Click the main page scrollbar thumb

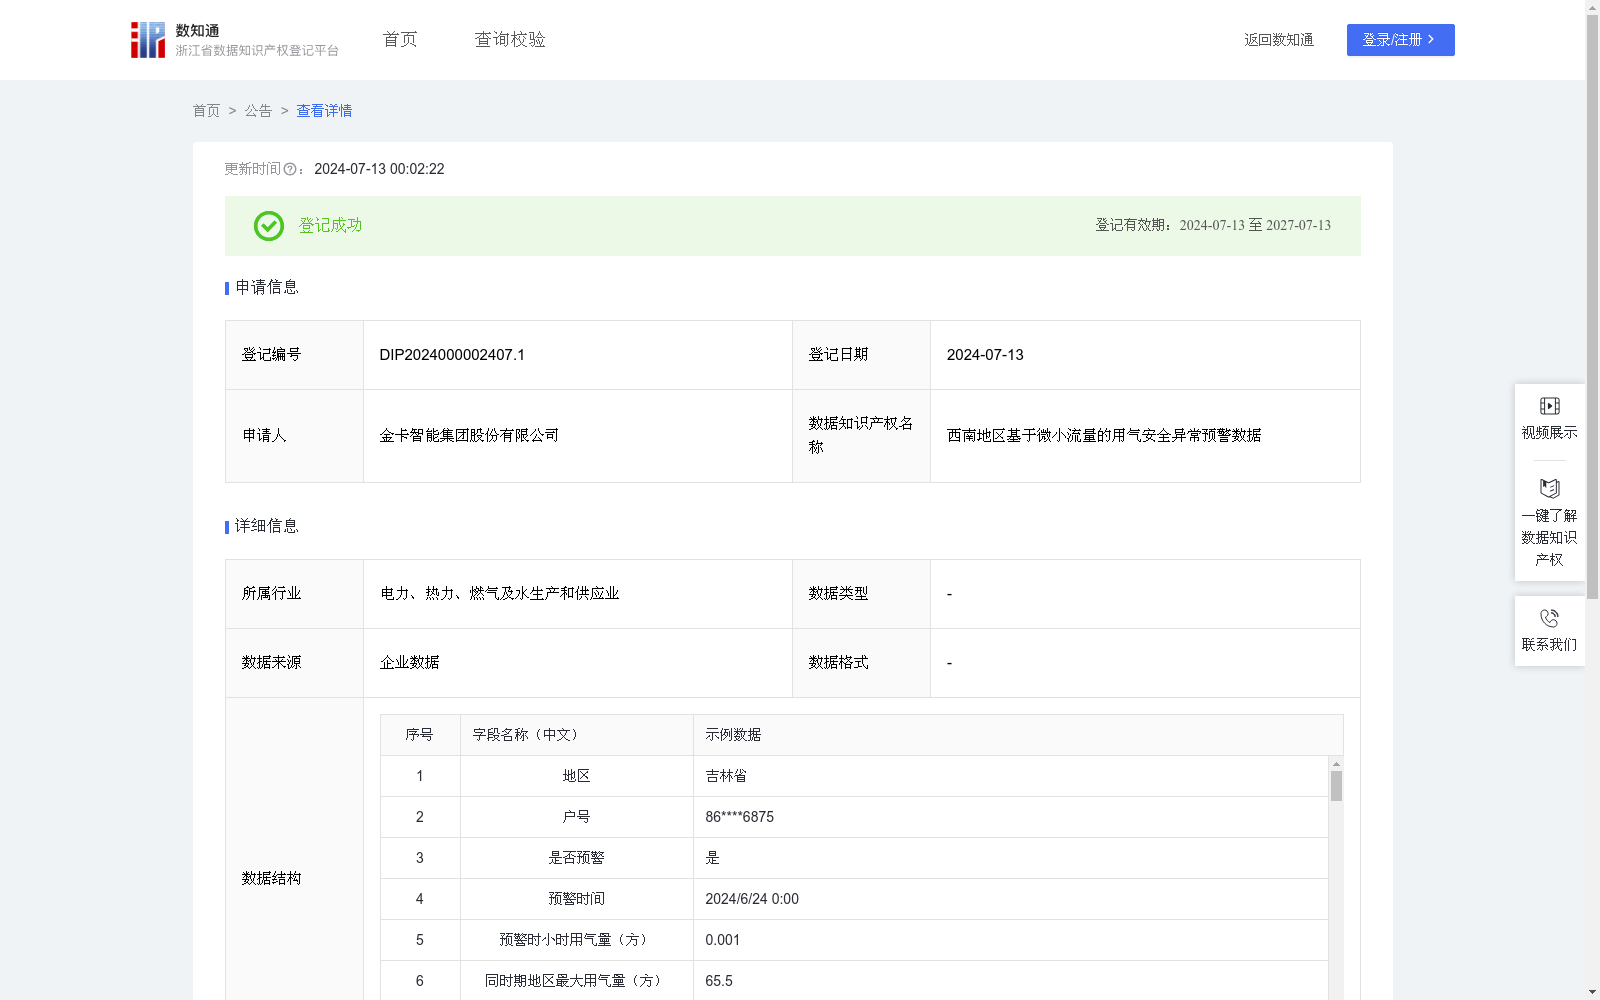[x=1592, y=305]
